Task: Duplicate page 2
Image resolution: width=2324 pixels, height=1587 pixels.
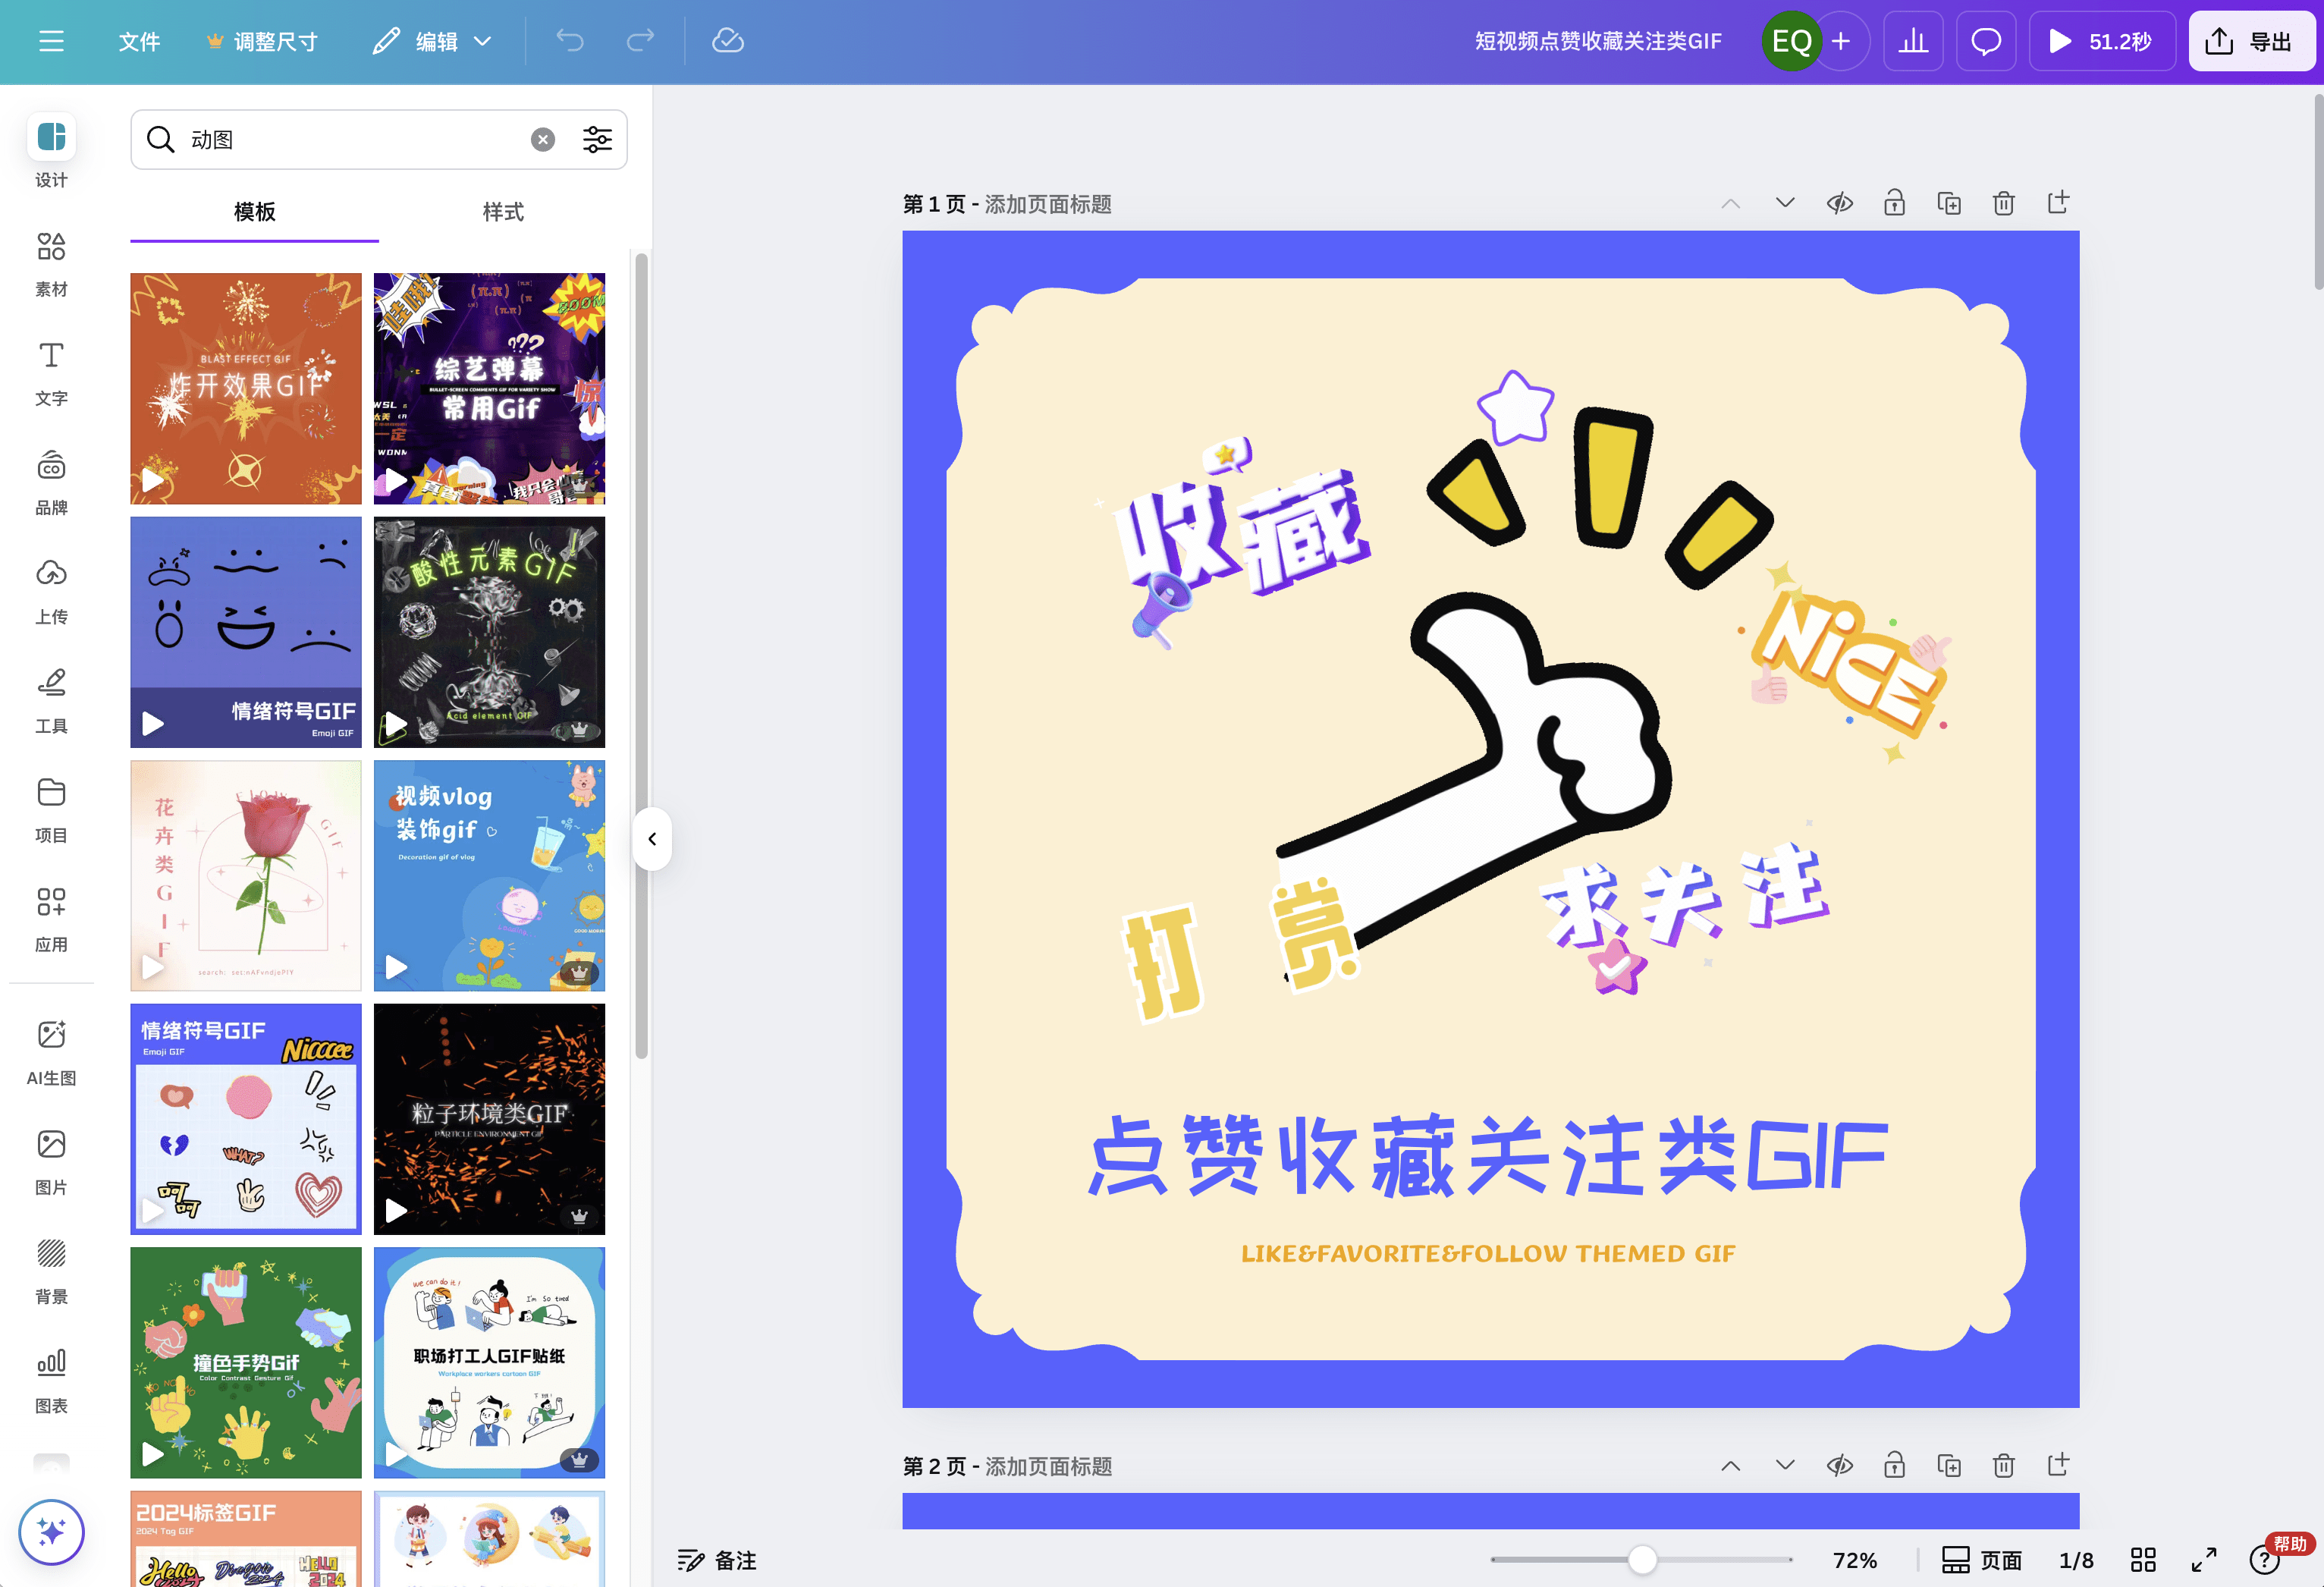Action: tap(1949, 1465)
